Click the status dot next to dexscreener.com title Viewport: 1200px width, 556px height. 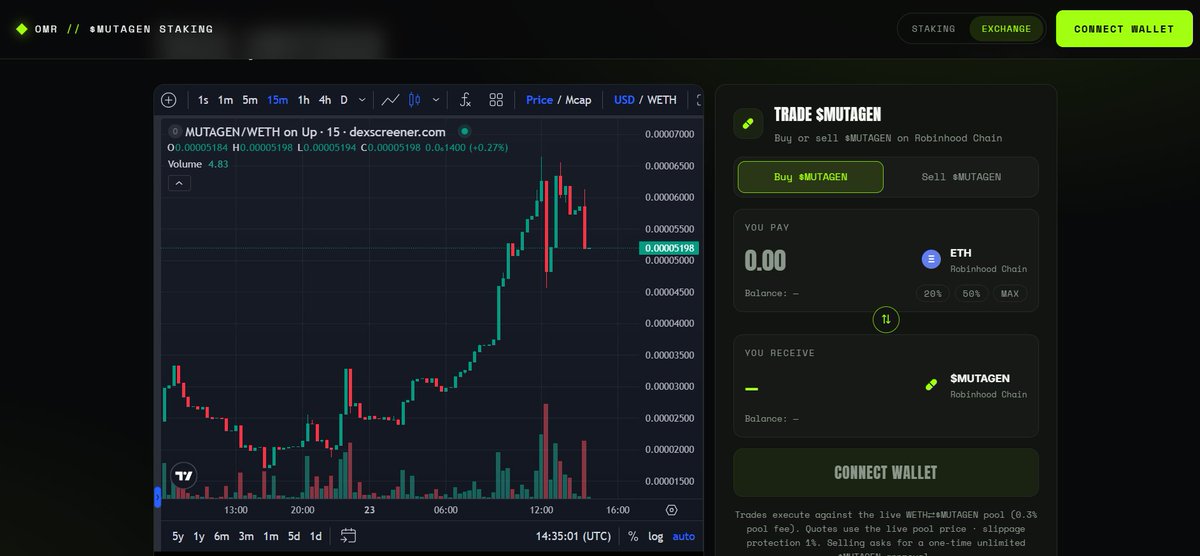464,131
